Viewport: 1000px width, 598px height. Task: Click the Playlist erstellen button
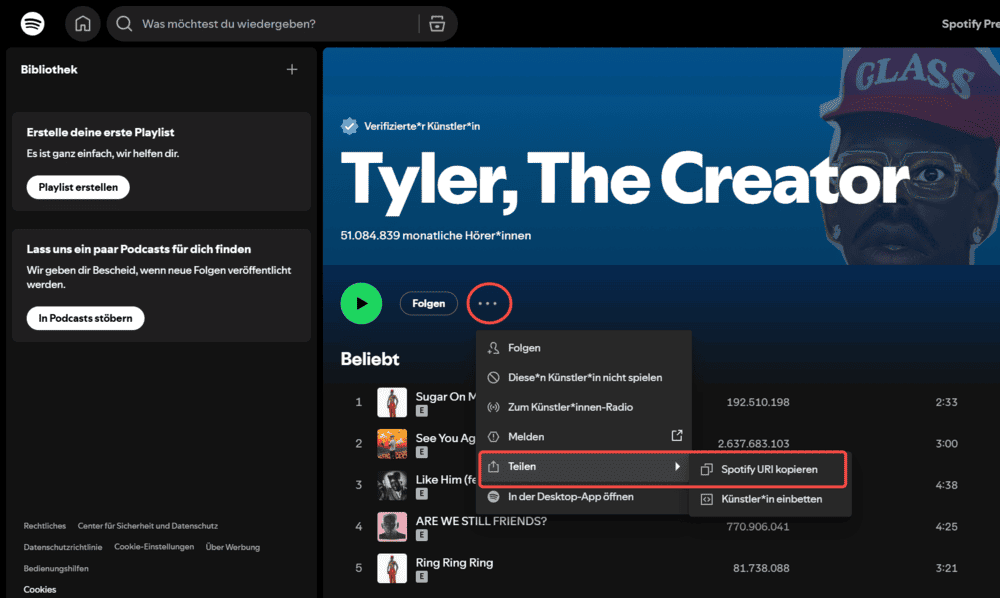(x=78, y=187)
